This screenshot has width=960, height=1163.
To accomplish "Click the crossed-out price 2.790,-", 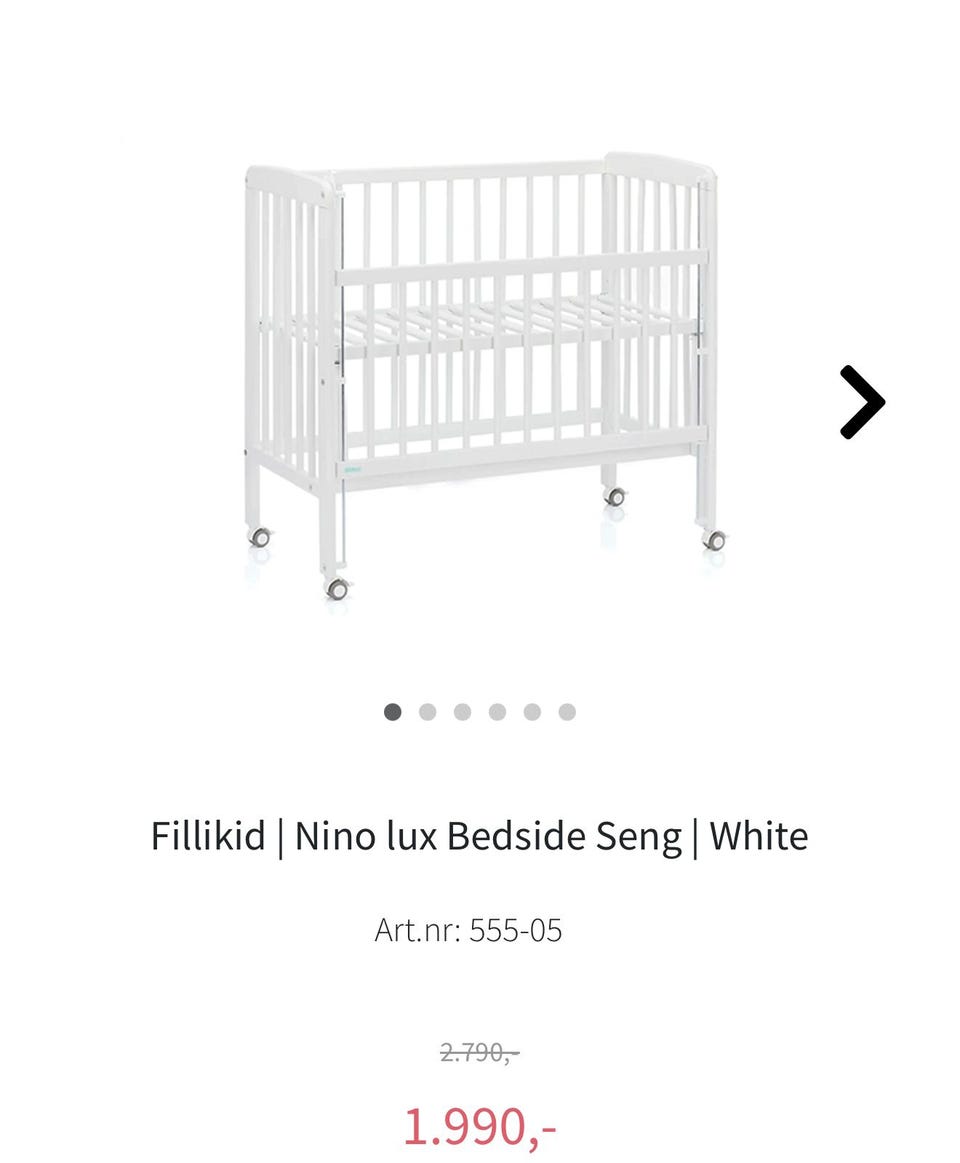I will tap(479, 1052).
